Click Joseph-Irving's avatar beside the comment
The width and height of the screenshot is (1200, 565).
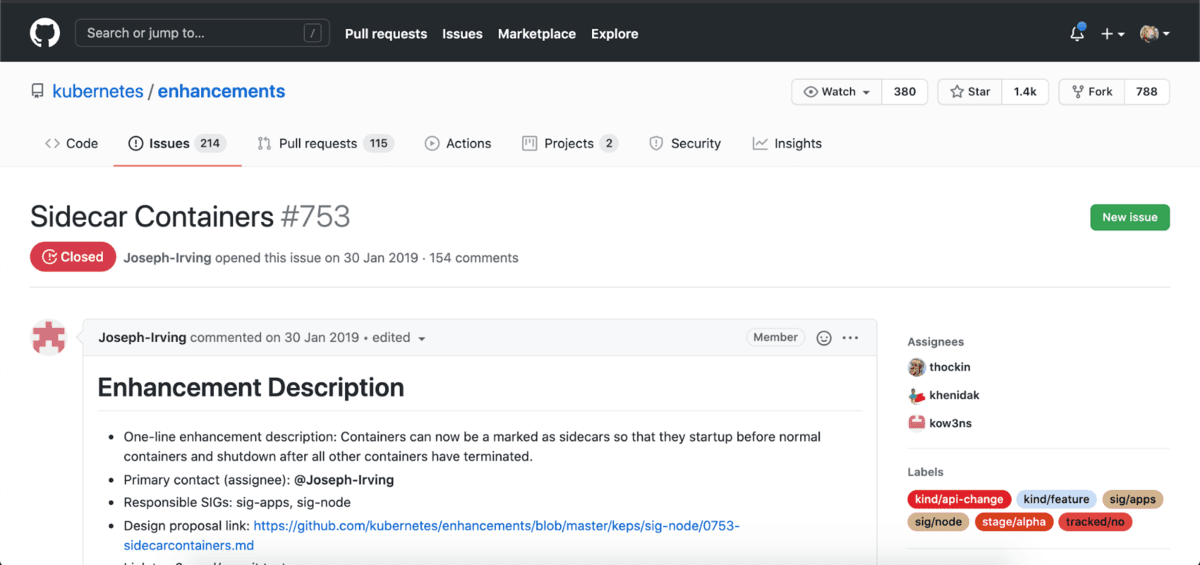tap(50, 338)
